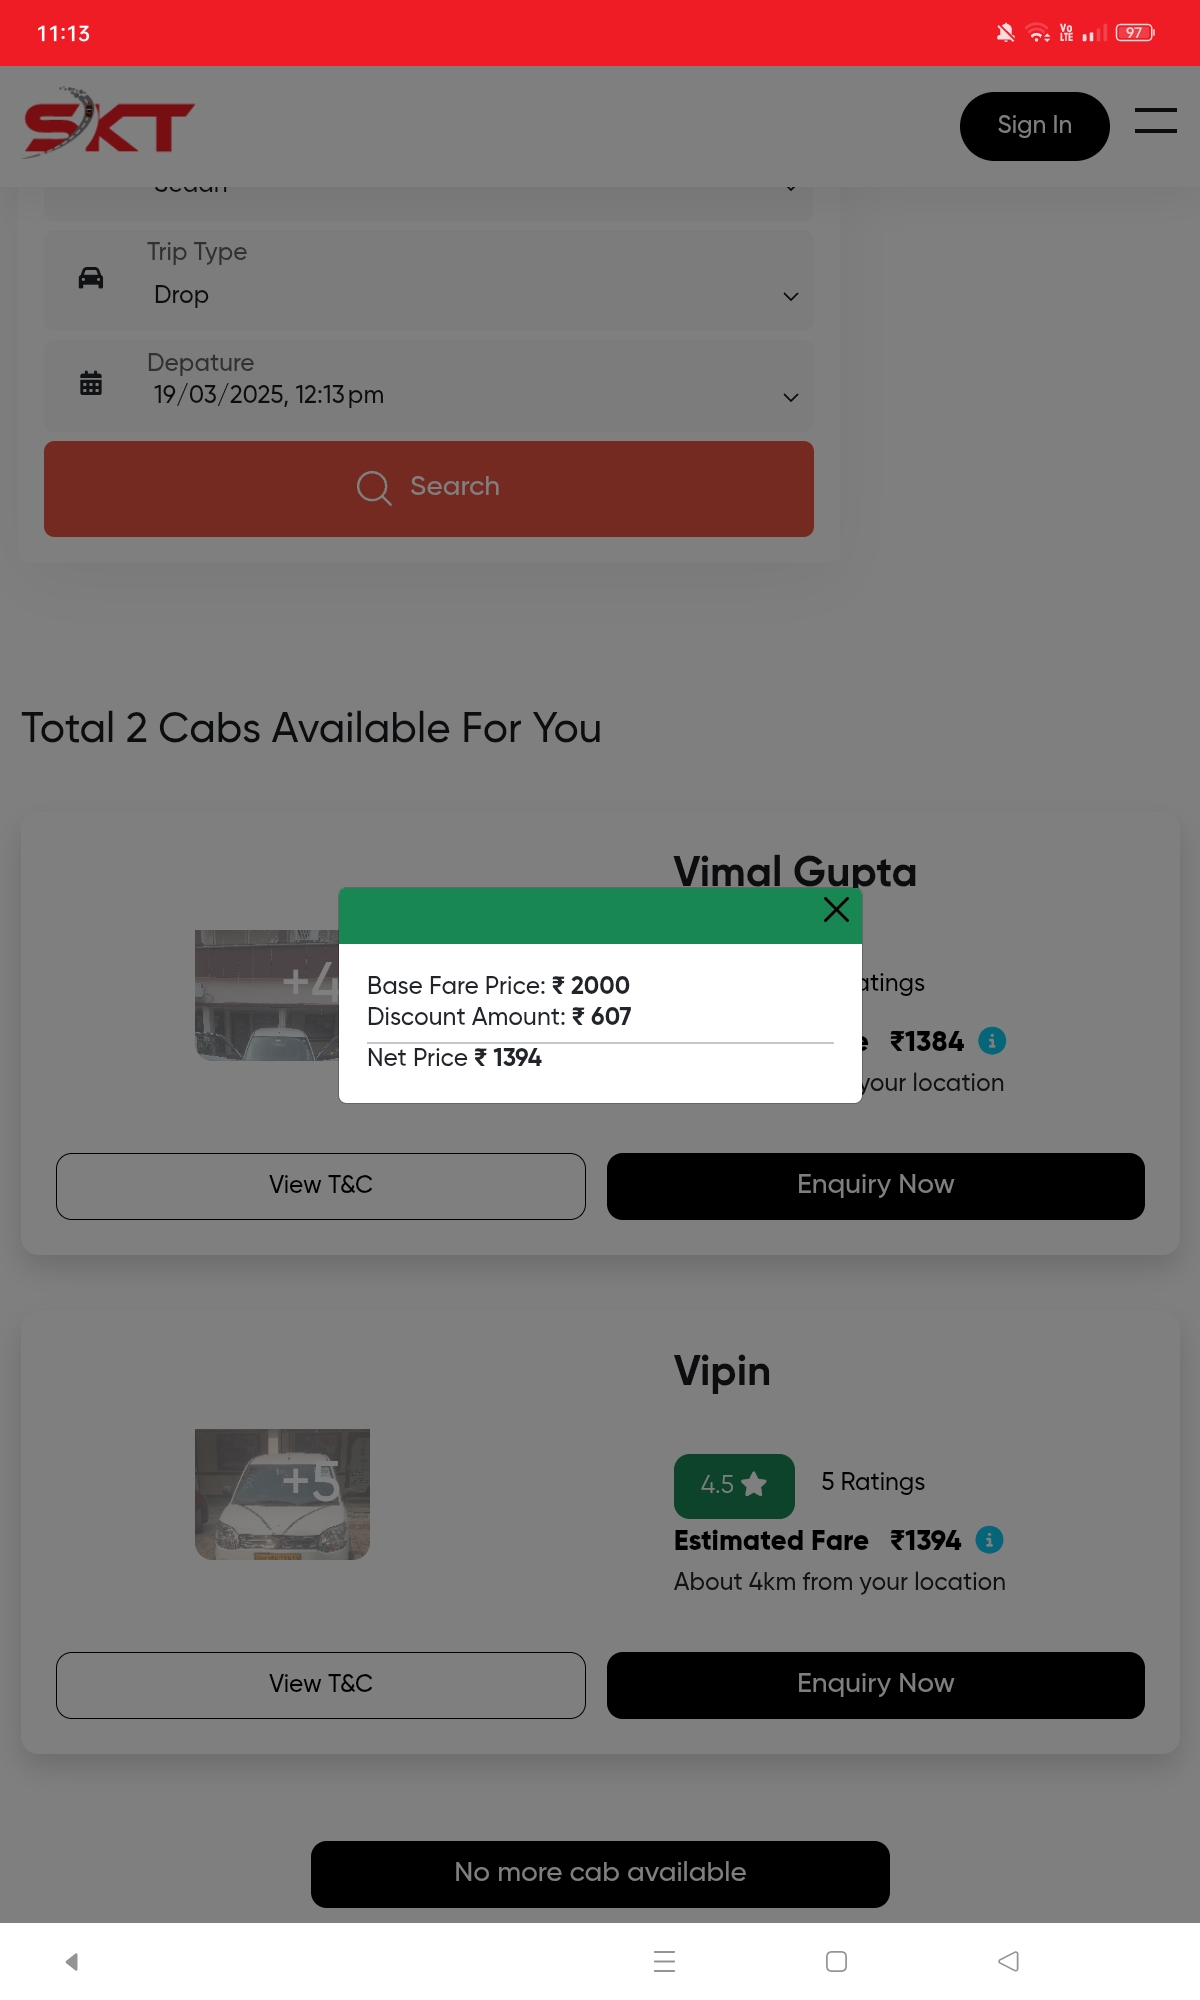
Task: Open the Departure date dropdown
Action: [x=790, y=397]
